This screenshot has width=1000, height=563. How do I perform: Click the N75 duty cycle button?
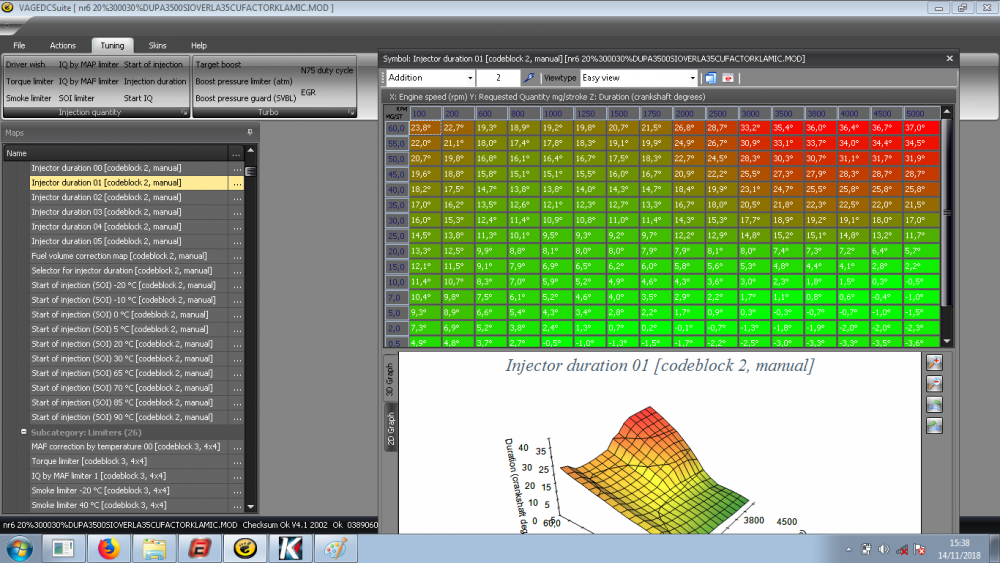[327, 70]
